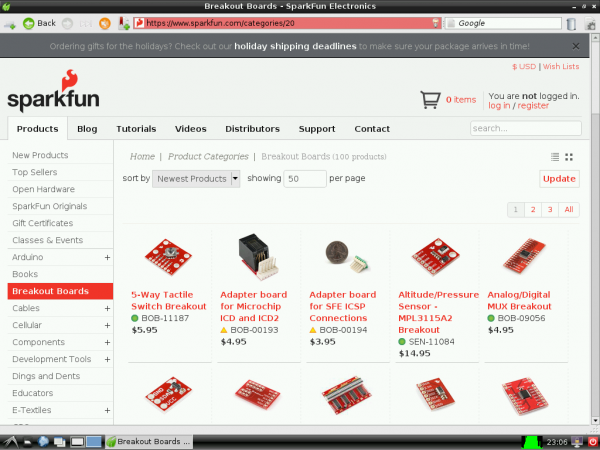Dismiss the holiday shipping banner with X

[x=576, y=46]
